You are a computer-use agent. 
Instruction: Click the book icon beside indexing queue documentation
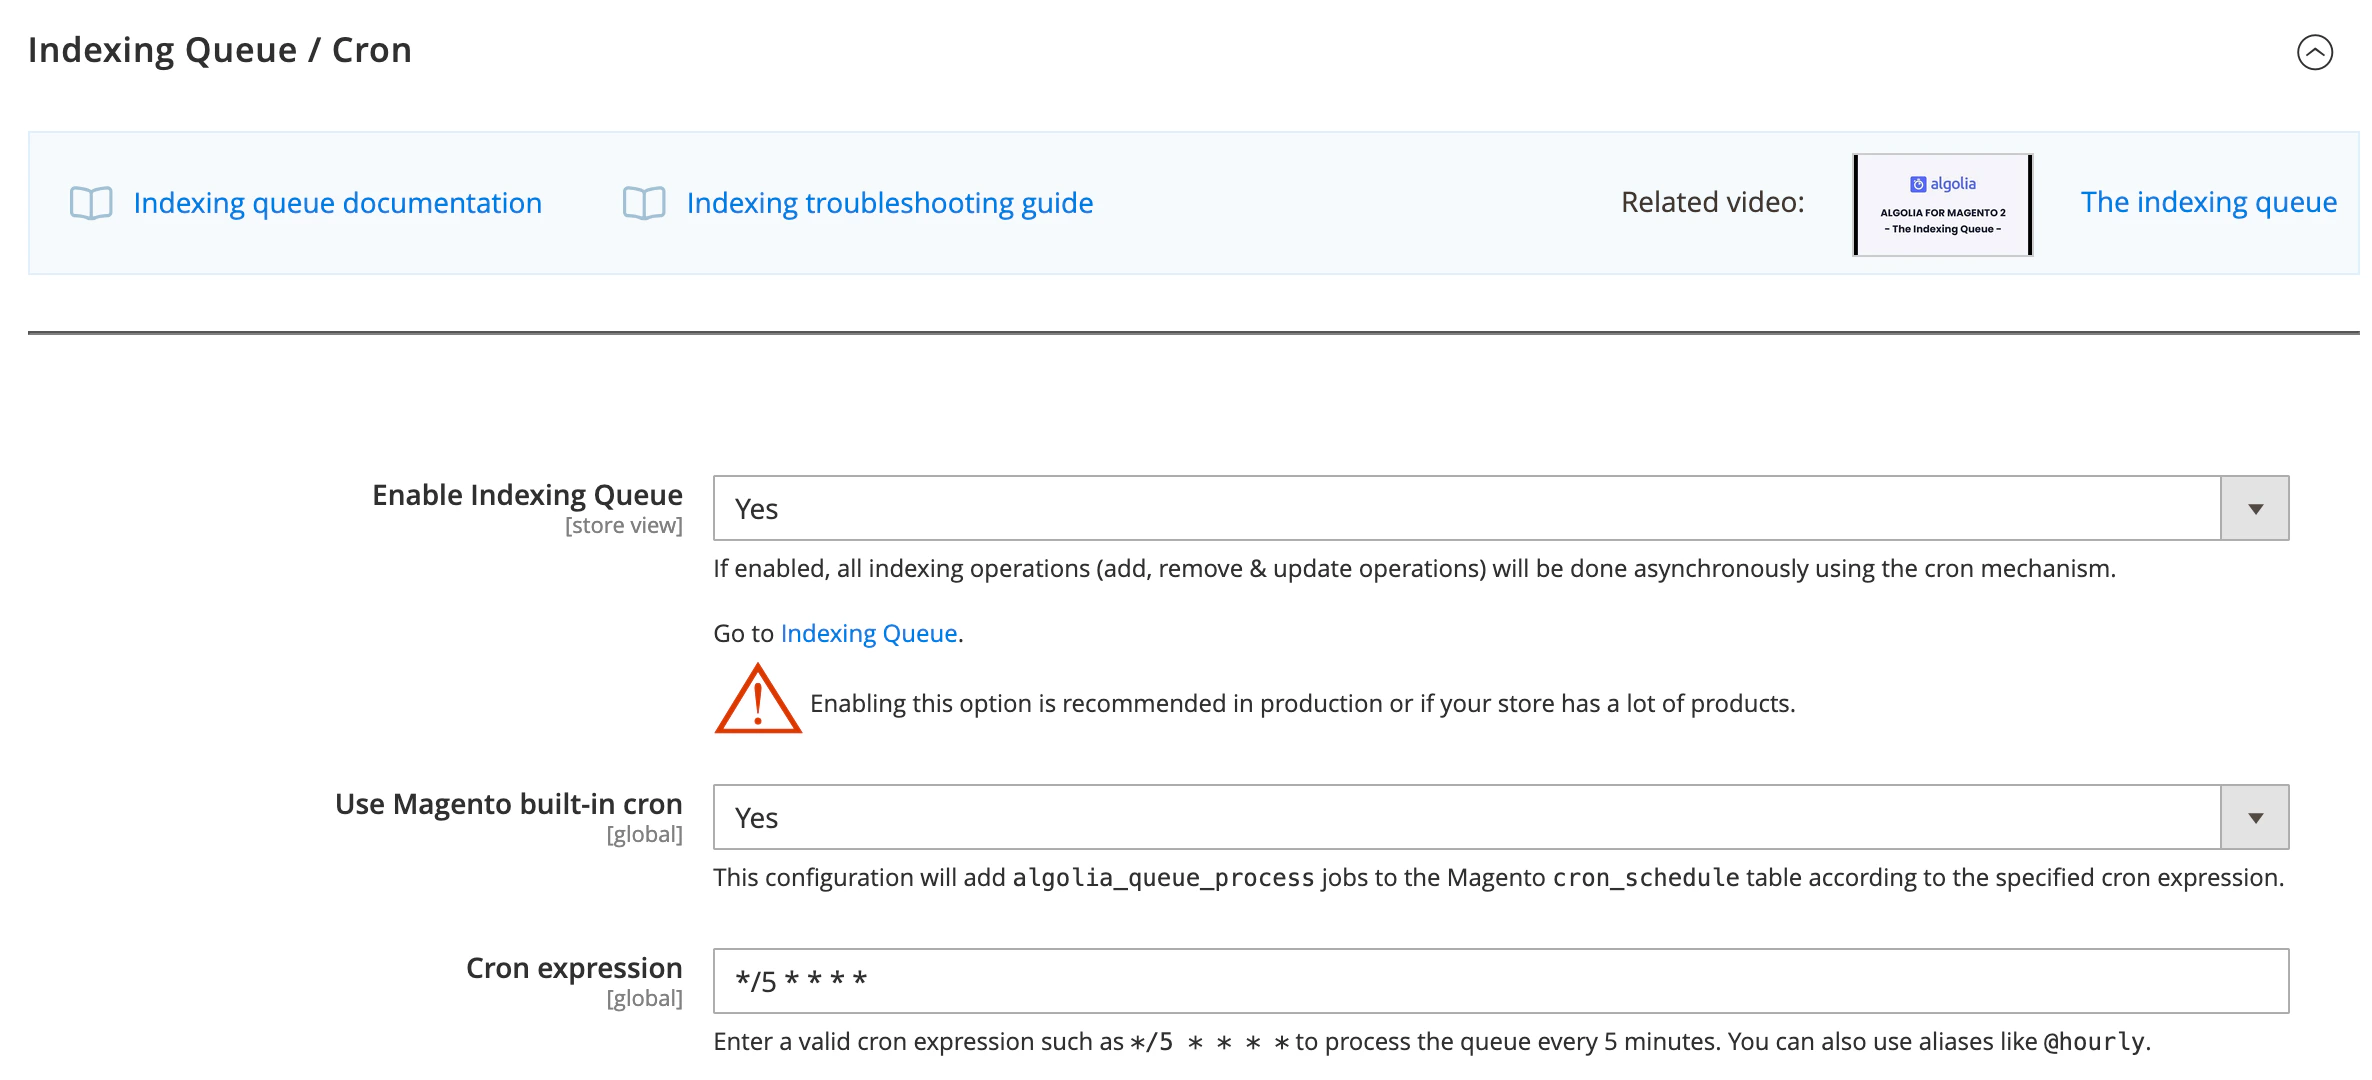pos(91,203)
